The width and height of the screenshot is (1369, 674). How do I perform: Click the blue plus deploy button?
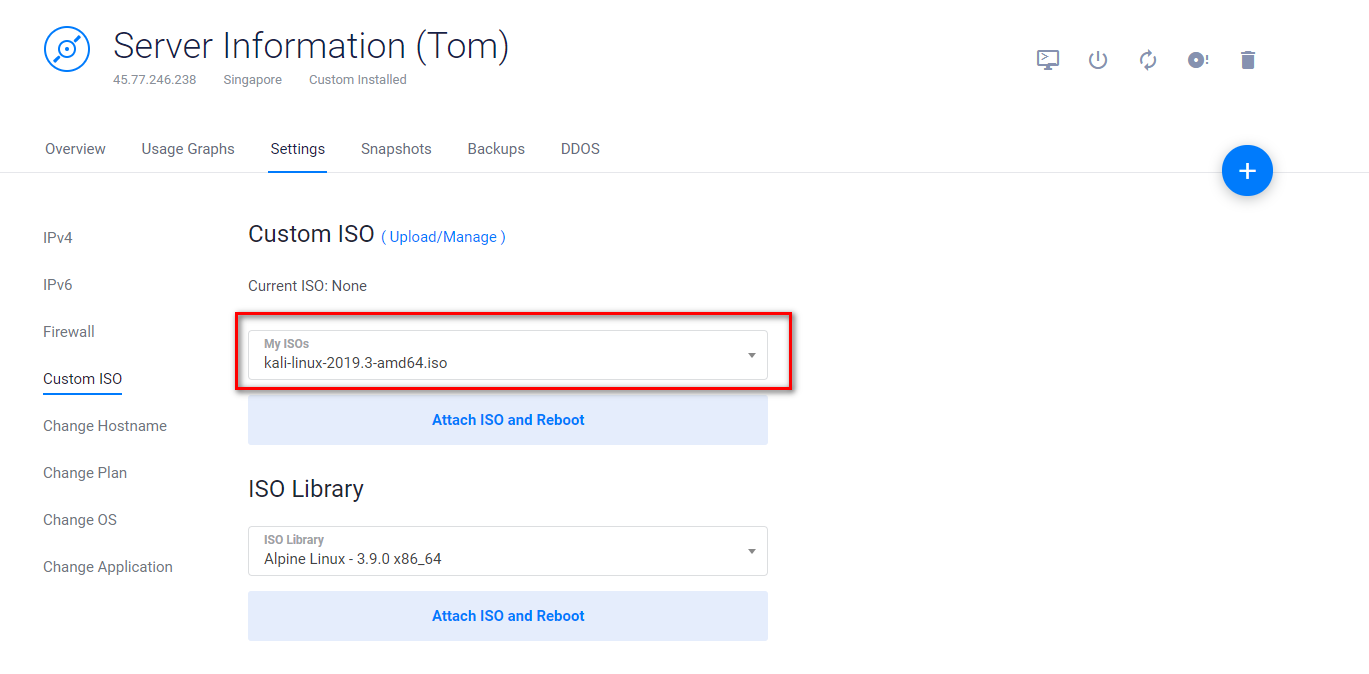[1247, 171]
